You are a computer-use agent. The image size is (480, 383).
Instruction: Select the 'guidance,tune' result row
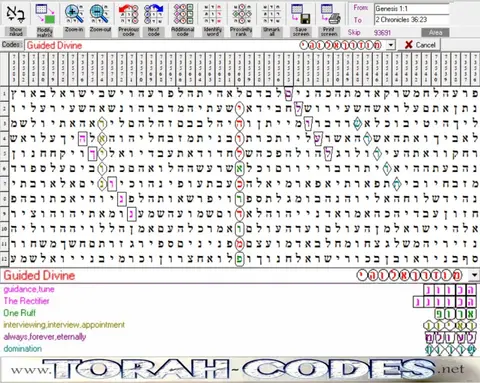click(x=240, y=289)
